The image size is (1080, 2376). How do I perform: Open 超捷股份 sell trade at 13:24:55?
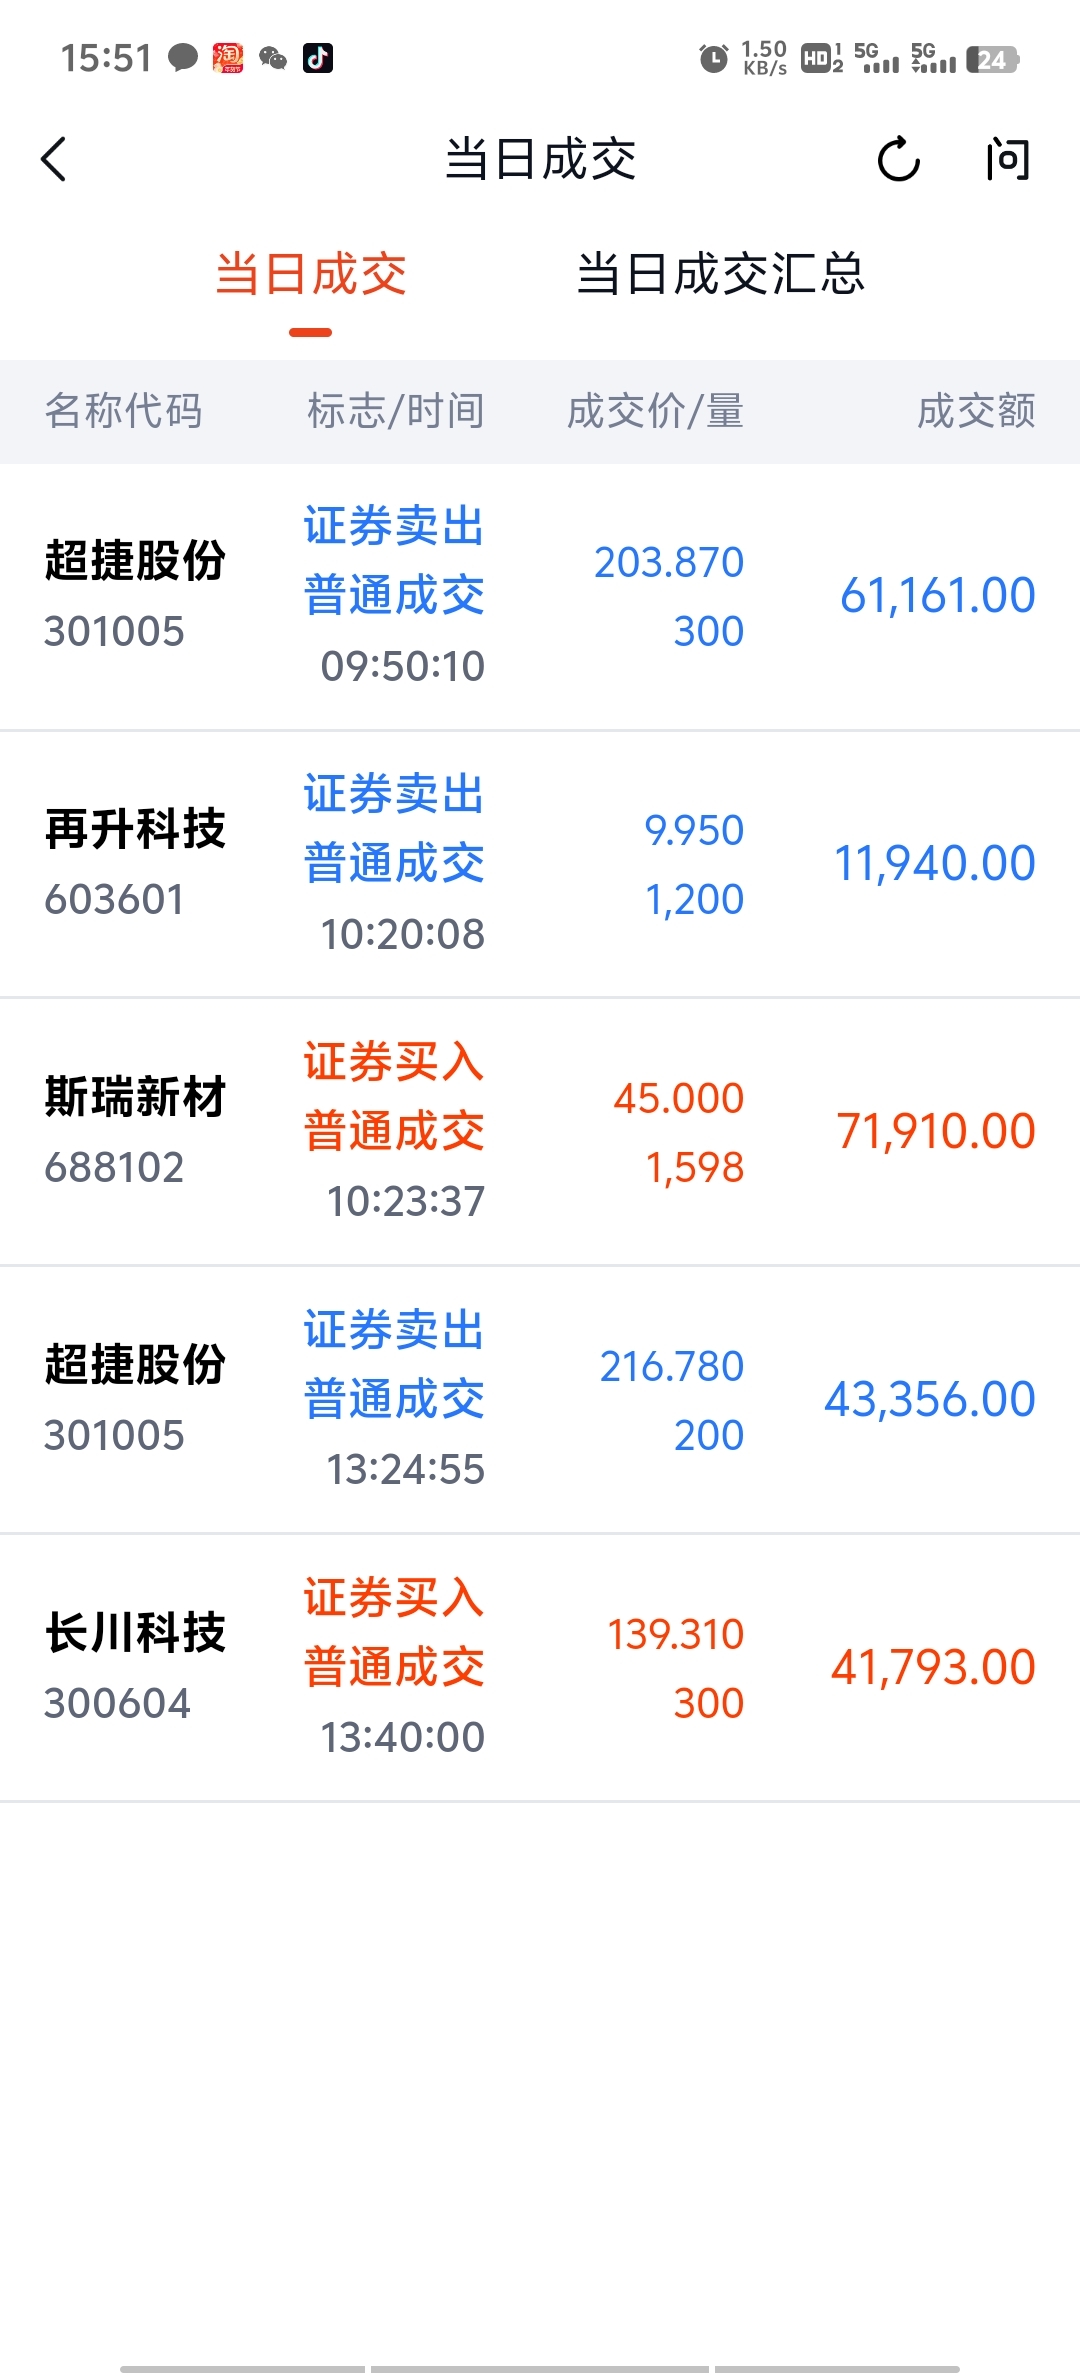pos(540,1400)
